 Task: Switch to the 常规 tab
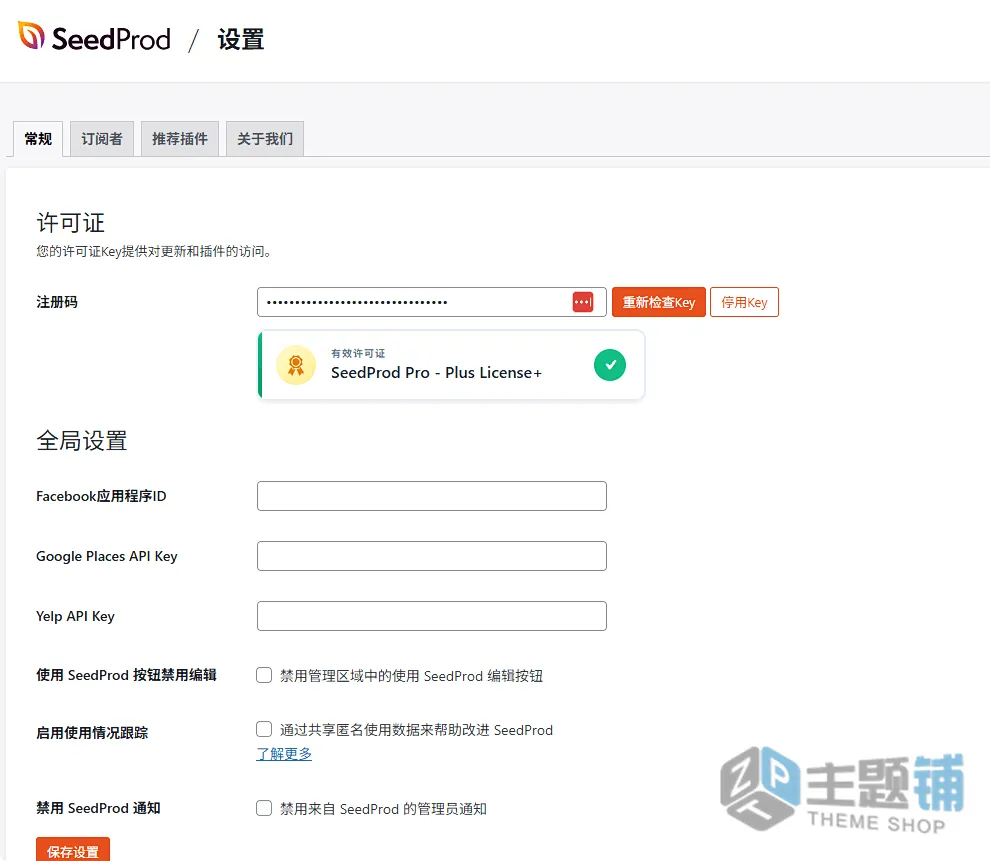(x=38, y=139)
